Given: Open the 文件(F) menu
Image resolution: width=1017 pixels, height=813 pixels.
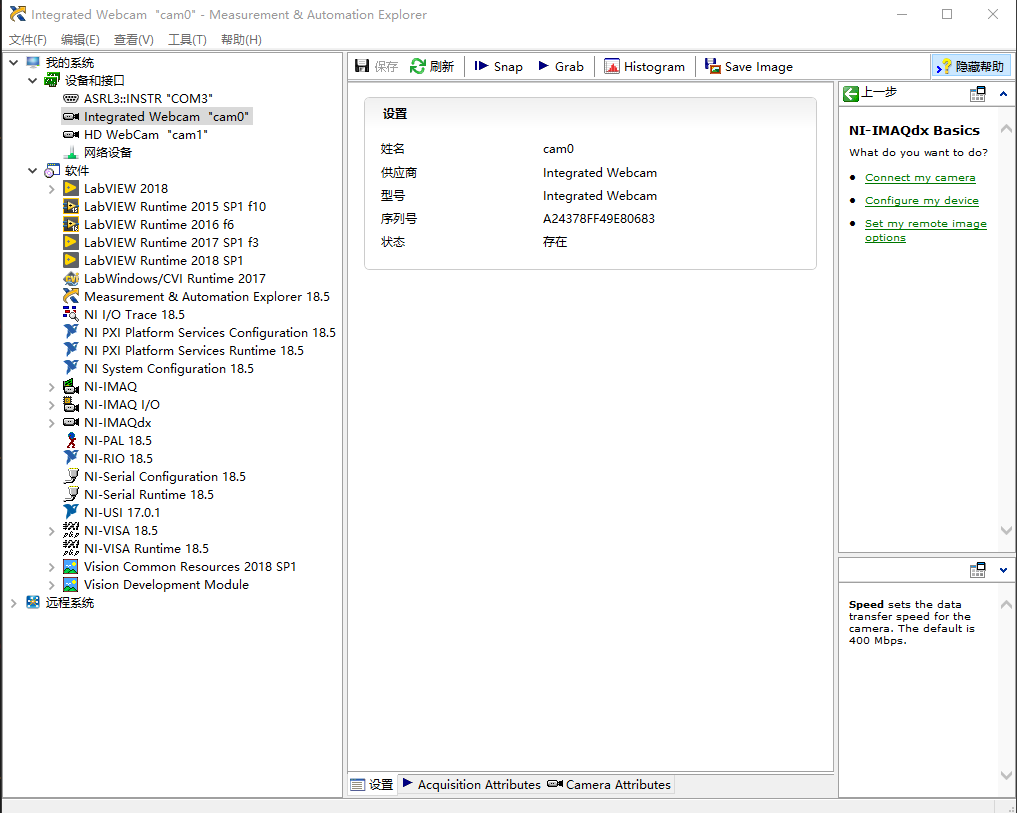Looking at the screenshot, I should click(28, 40).
